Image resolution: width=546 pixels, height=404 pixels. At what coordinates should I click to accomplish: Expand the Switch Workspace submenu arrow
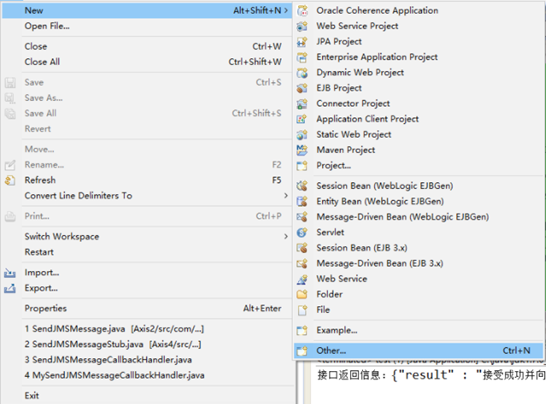pyautogui.click(x=286, y=236)
